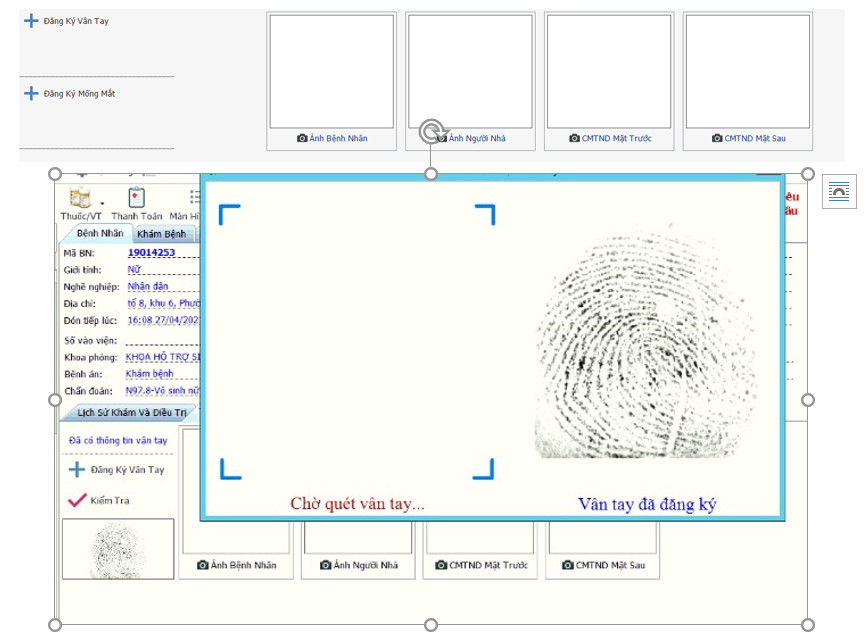Viewport: 866px width, 638px height.
Task: Click the patient ID link 19014253
Action: pos(151,252)
